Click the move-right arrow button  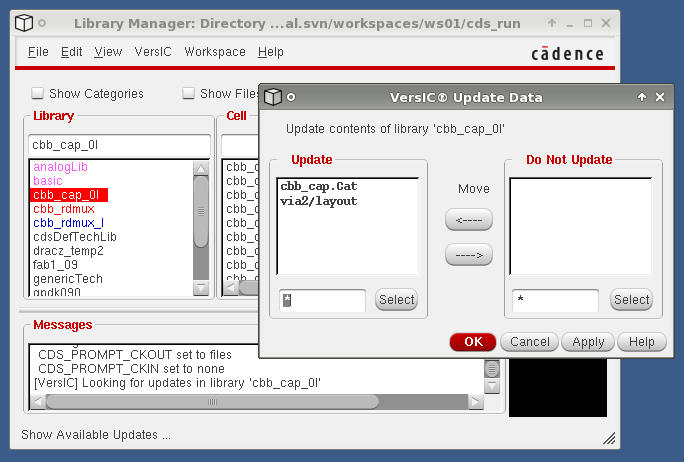click(468, 255)
